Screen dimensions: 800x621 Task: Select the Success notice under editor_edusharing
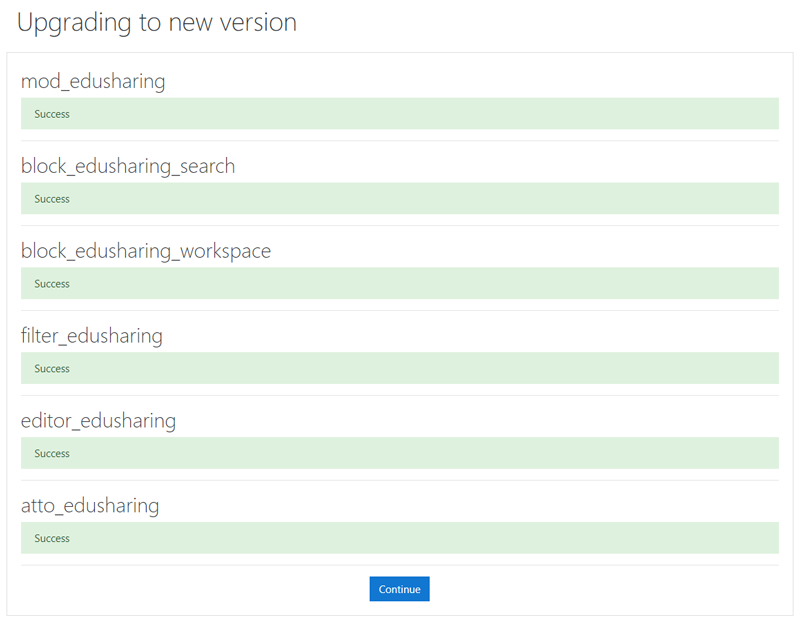pos(399,454)
